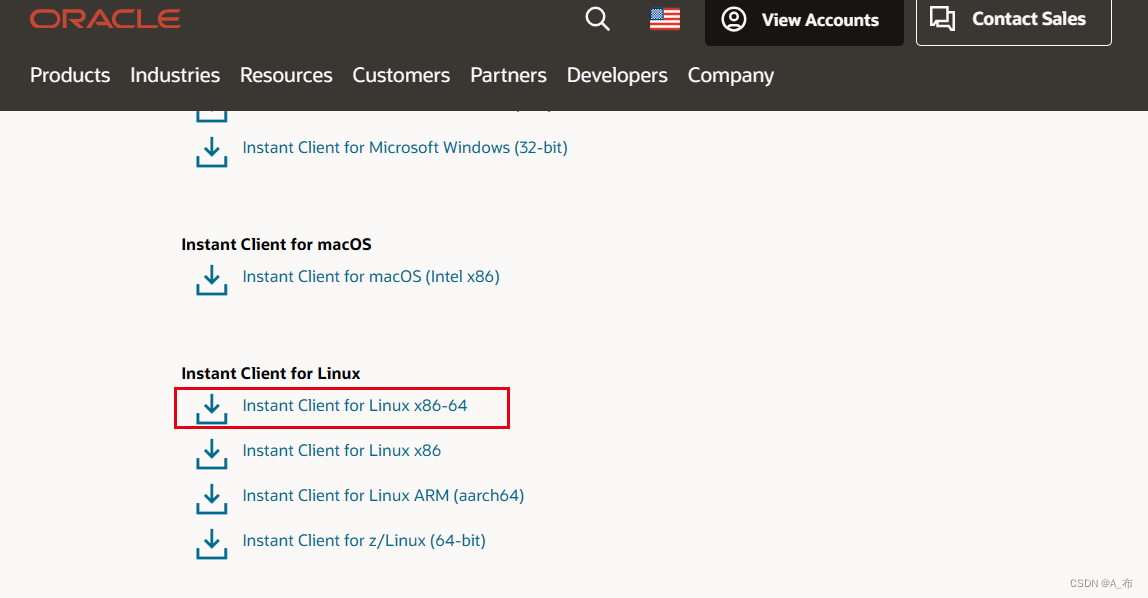Click the download icon for Linux x86
1148x598 pixels.
[211, 453]
